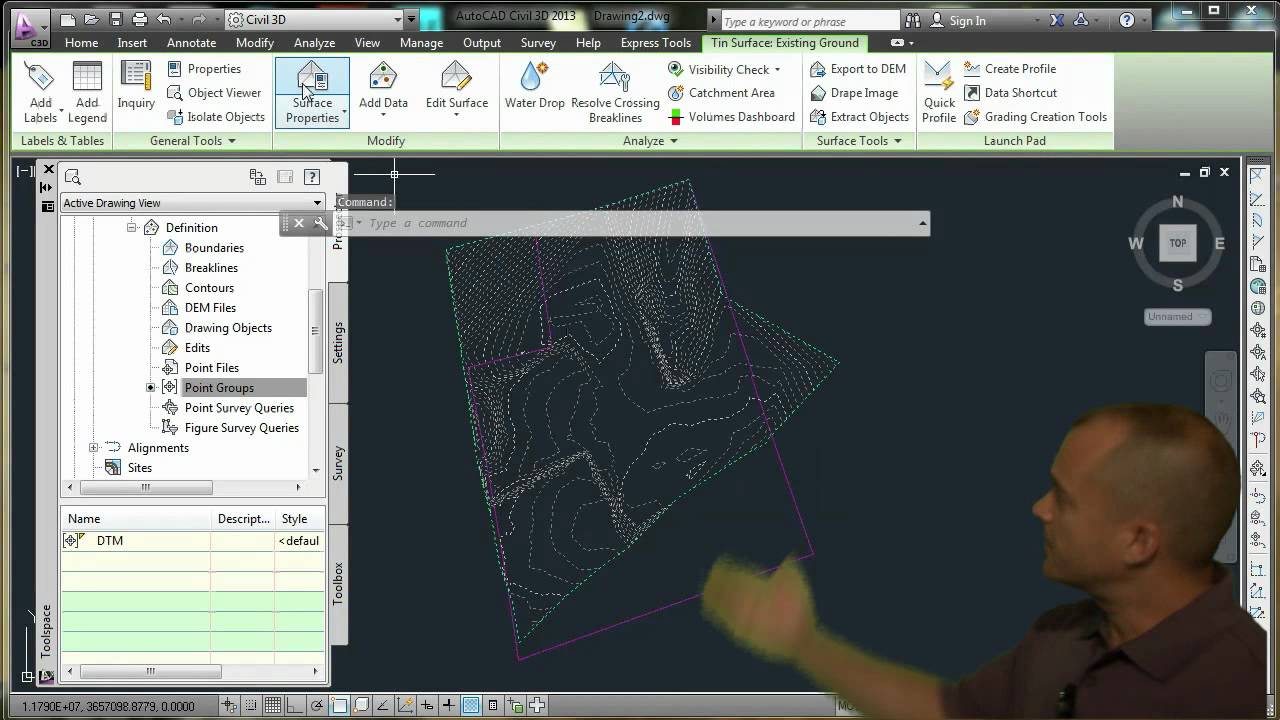Select Contours in the Definition tree
The height and width of the screenshot is (720, 1280).
coord(209,288)
